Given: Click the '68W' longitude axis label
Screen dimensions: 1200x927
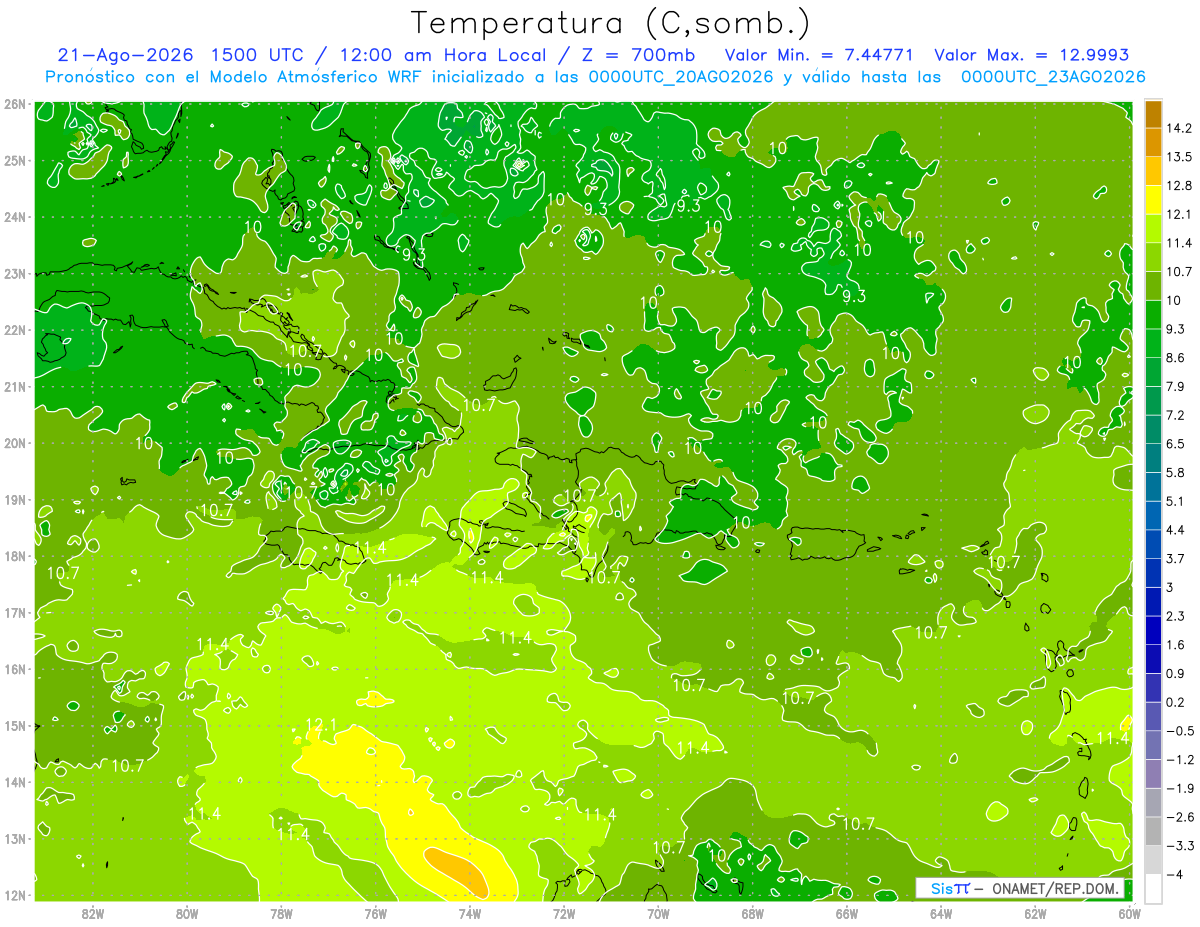Looking at the screenshot, I should (753, 913).
